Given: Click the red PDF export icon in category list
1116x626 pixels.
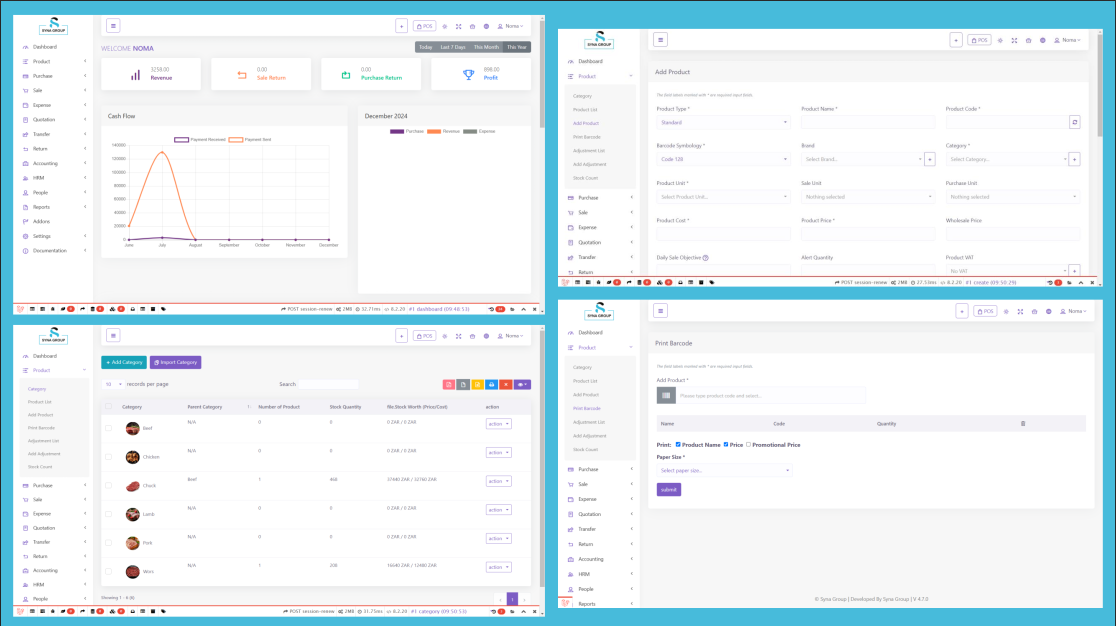Looking at the screenshot, I should pos(448,384).
